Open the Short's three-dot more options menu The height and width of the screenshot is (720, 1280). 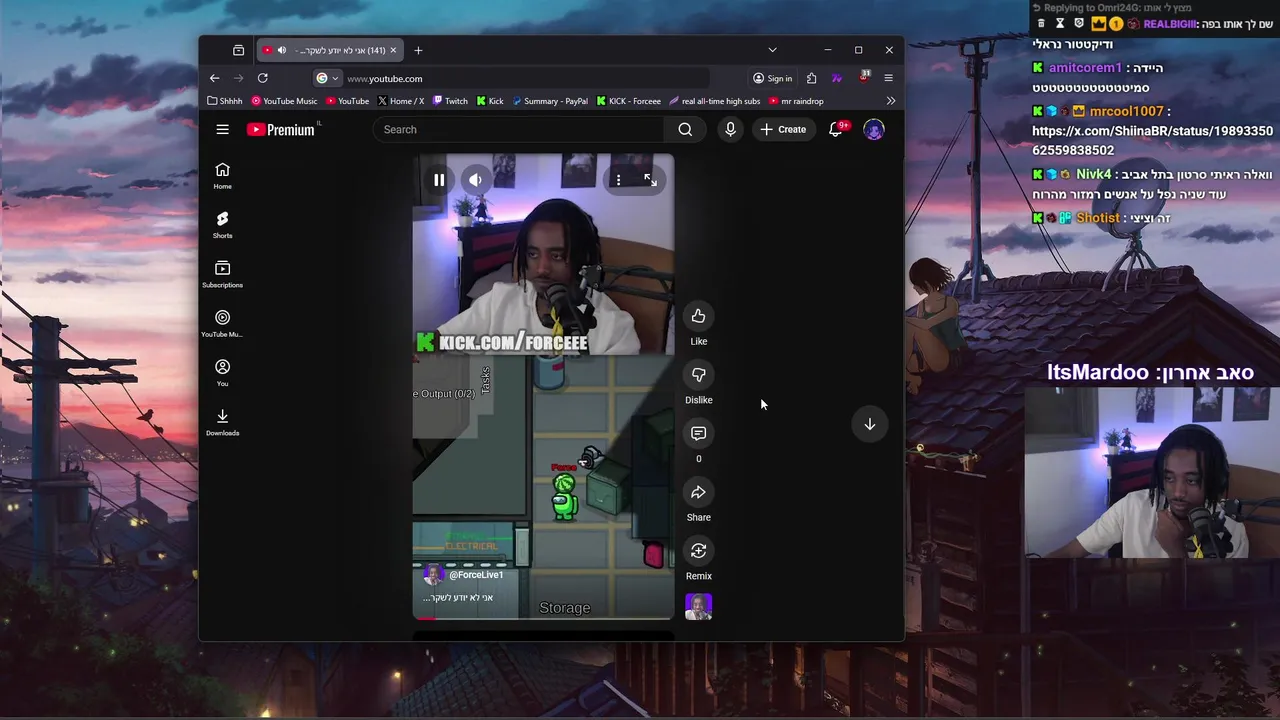[618, 180]
